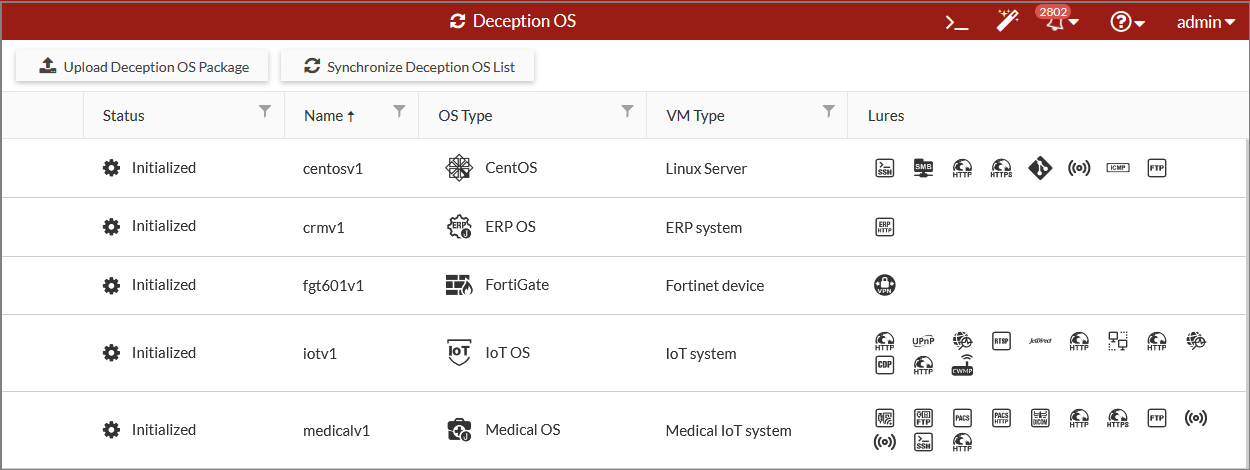Select the DICOM lure for medicalv1
The image size is (1250, 470).
click(x=1040, y=417)
